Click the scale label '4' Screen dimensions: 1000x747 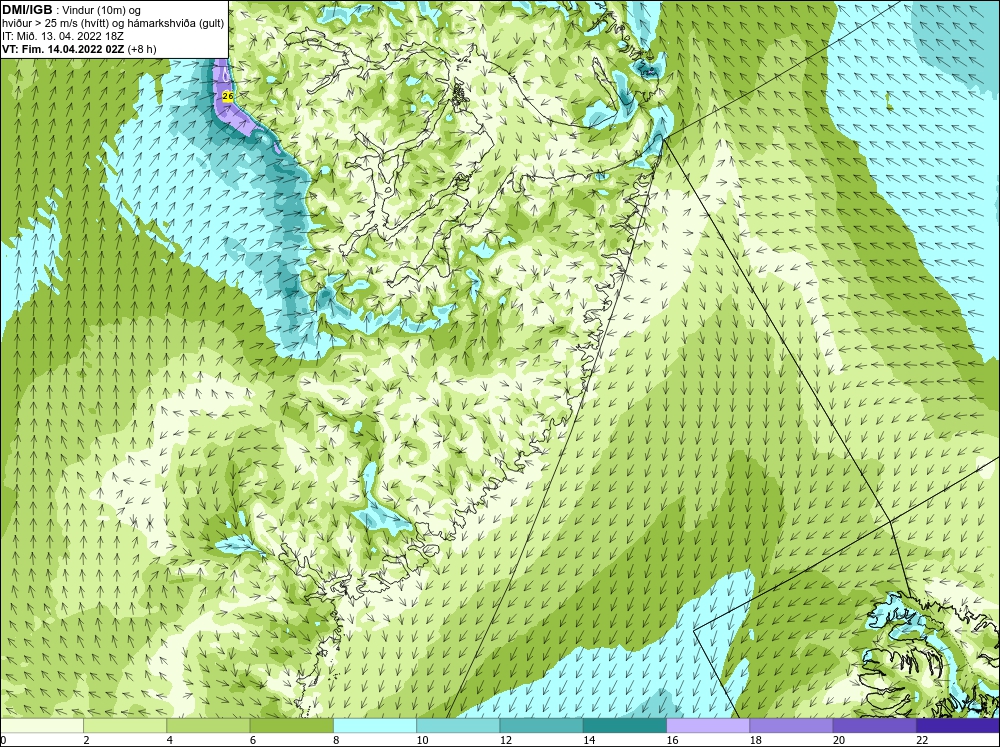(x=170, y=740)
